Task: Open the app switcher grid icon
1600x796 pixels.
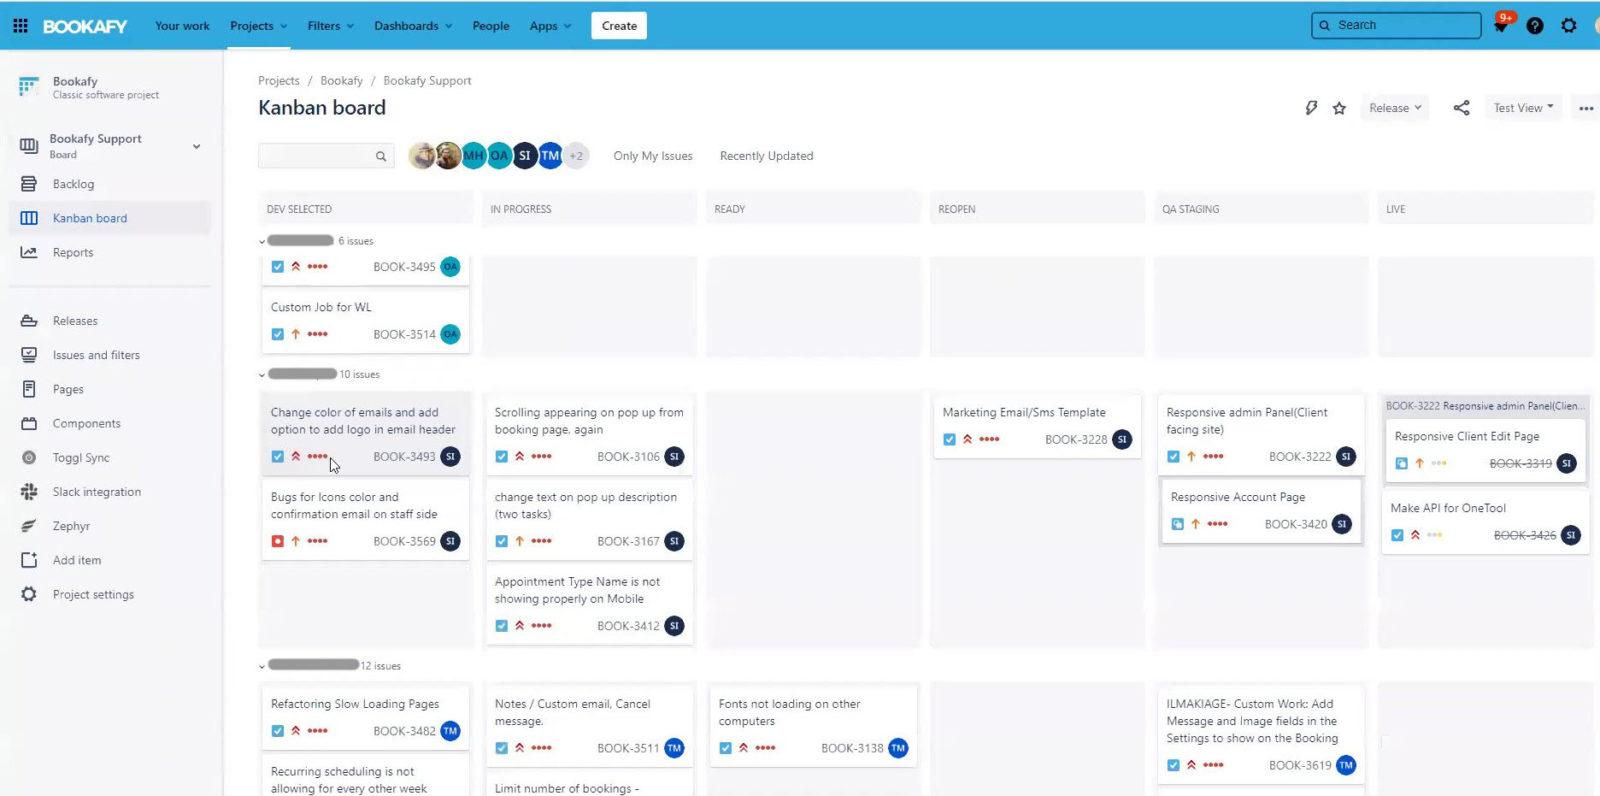Action: tap(20, 26)
